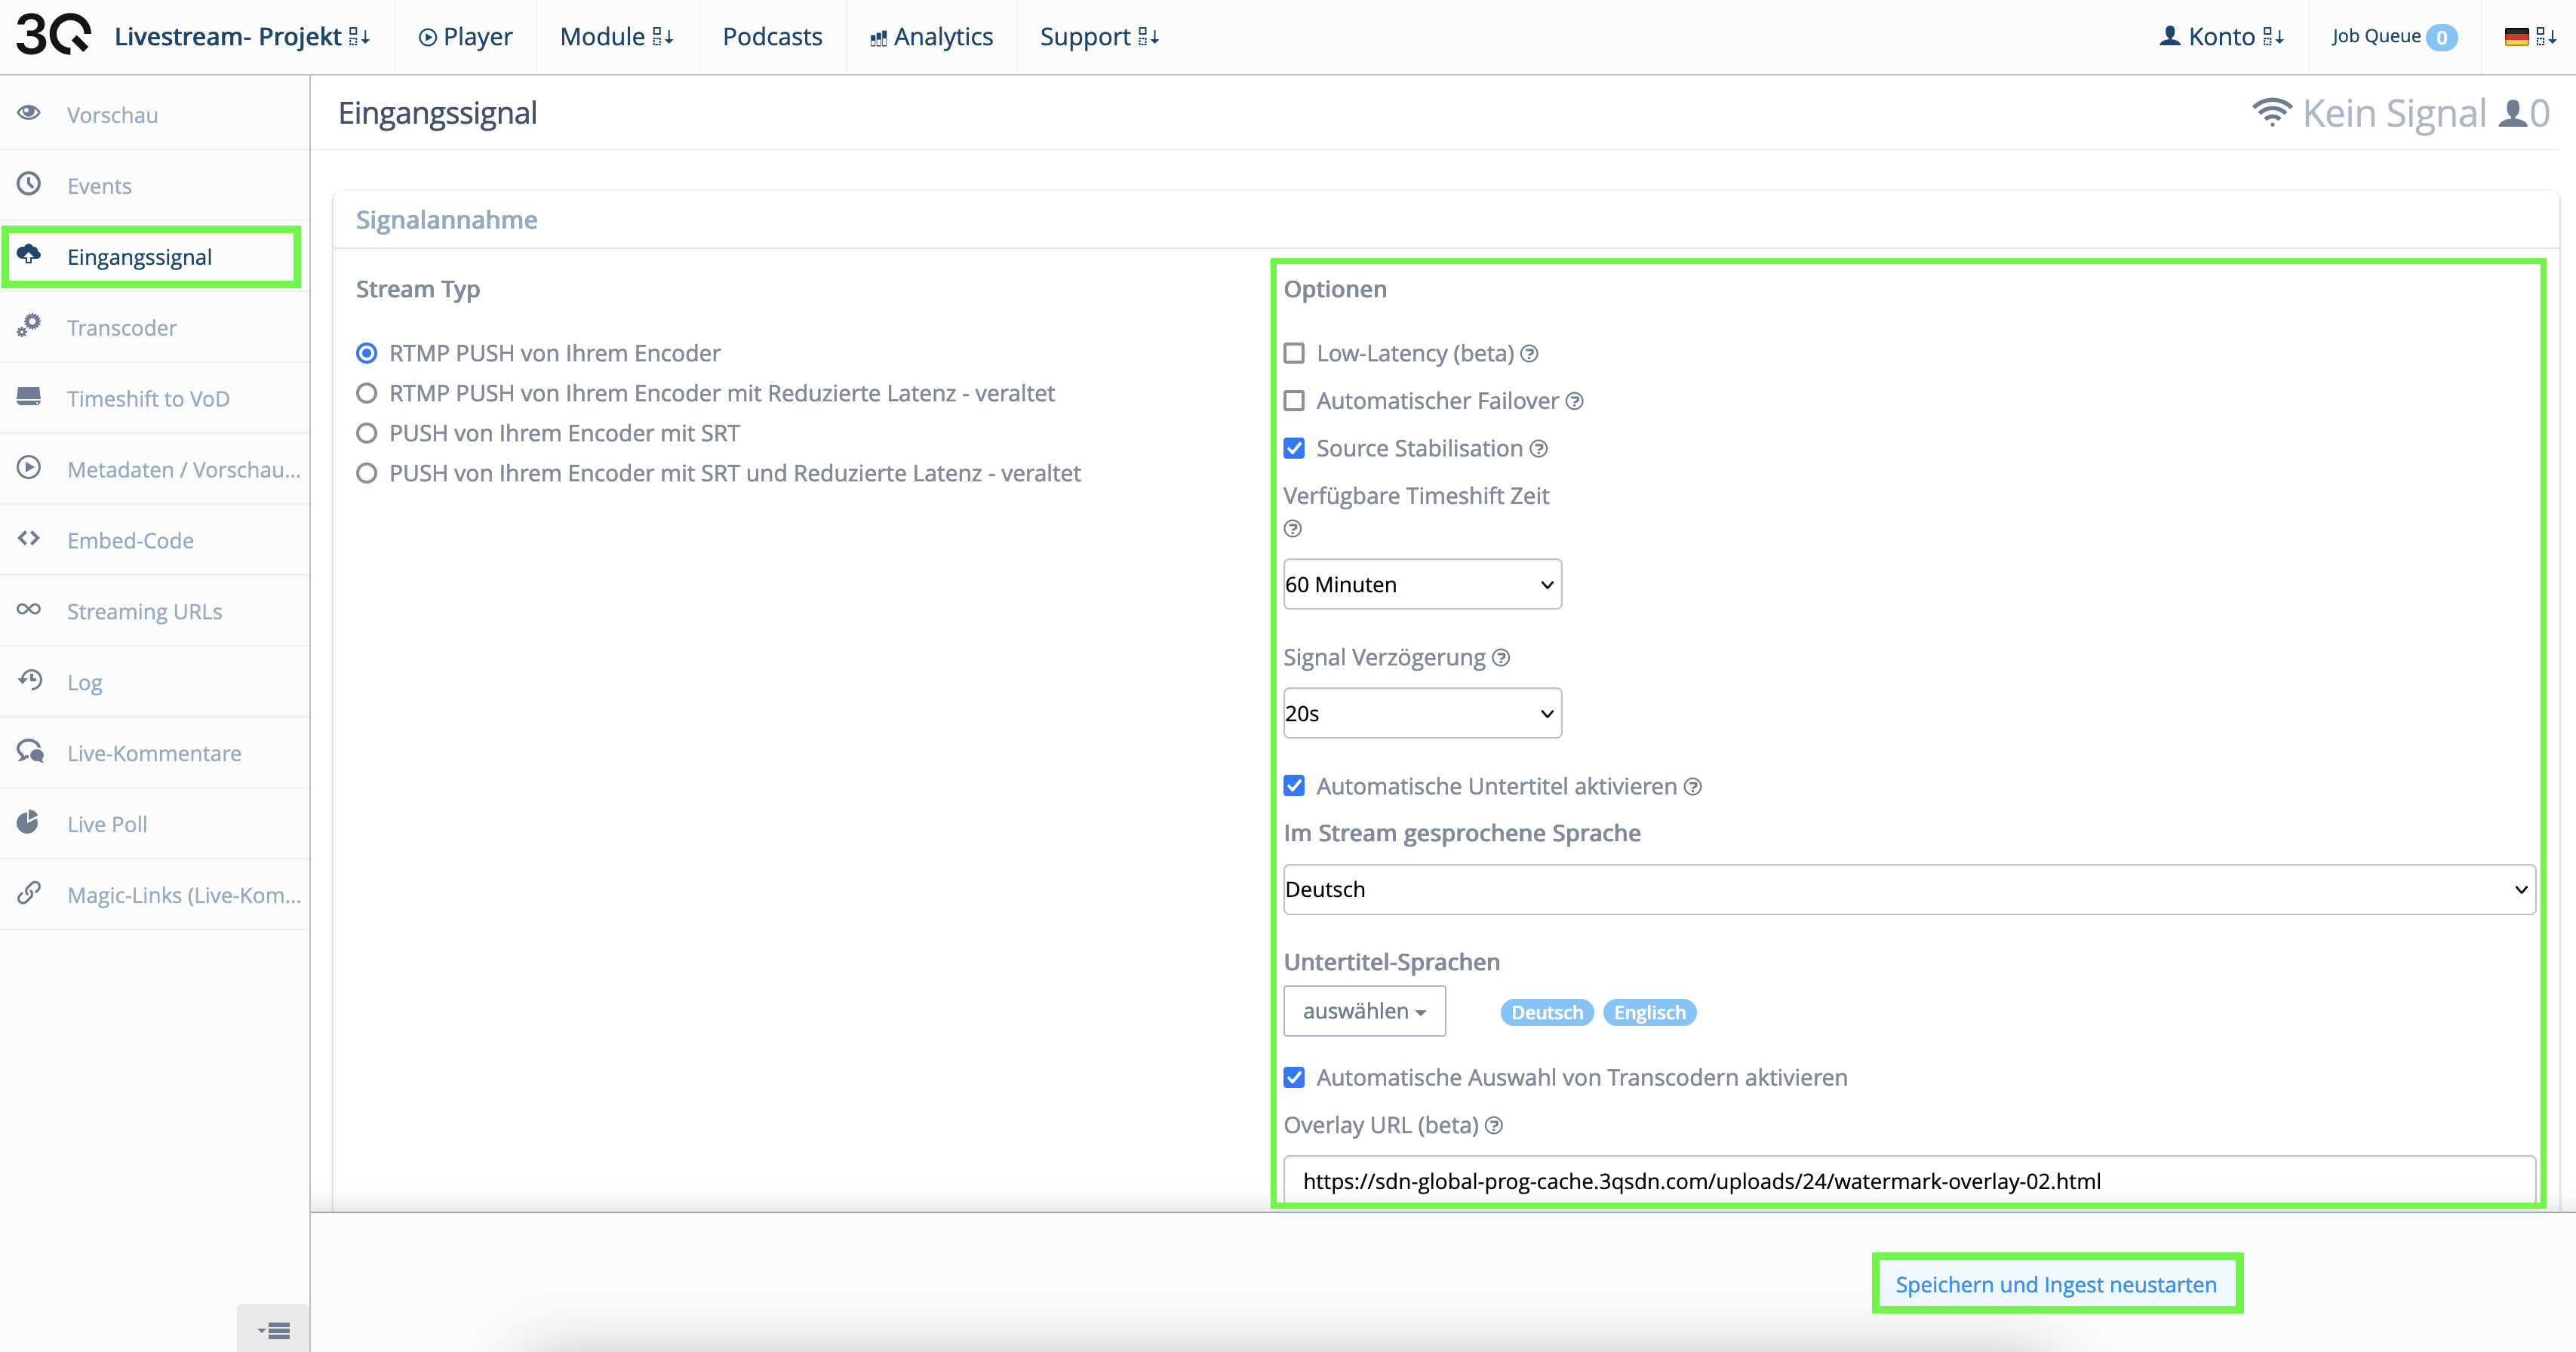Open the Podcasts tab
The height and width of the screenshot is (1352, 2576).
point(772,37)
